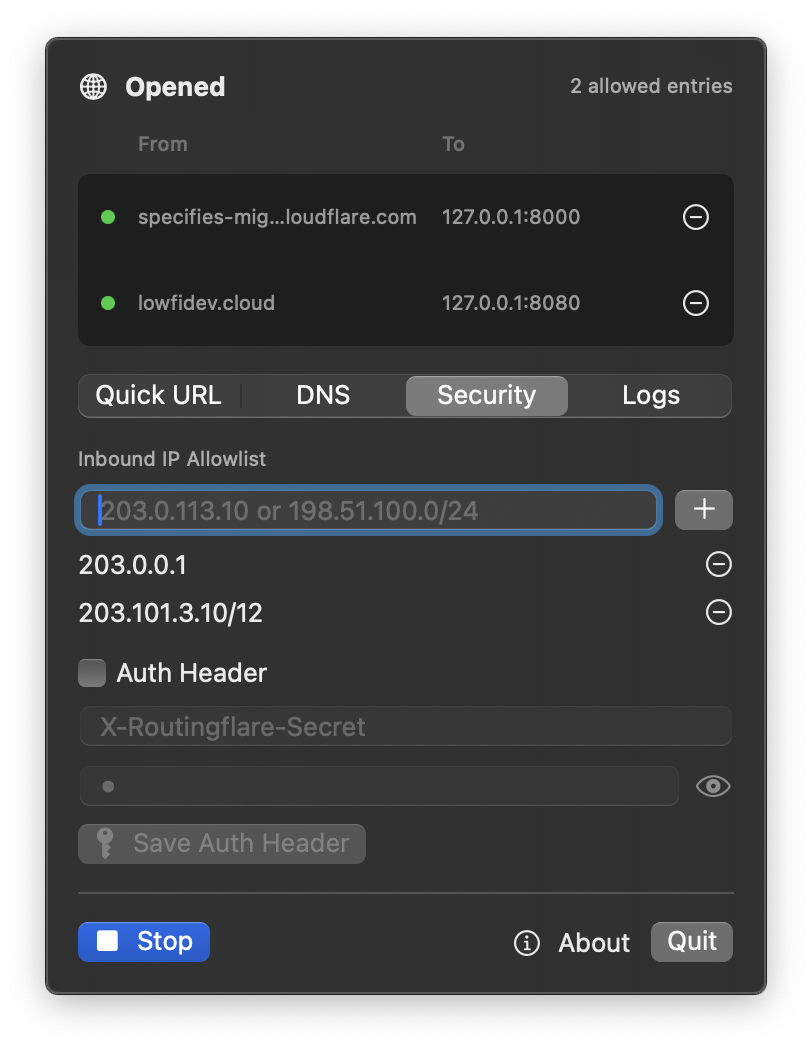Image resolution: width=812 pixels, height=1048 pixels.
Task: Click the green status dot for specifies-mig...loudflare.com
Action: (x=108, y=217)
